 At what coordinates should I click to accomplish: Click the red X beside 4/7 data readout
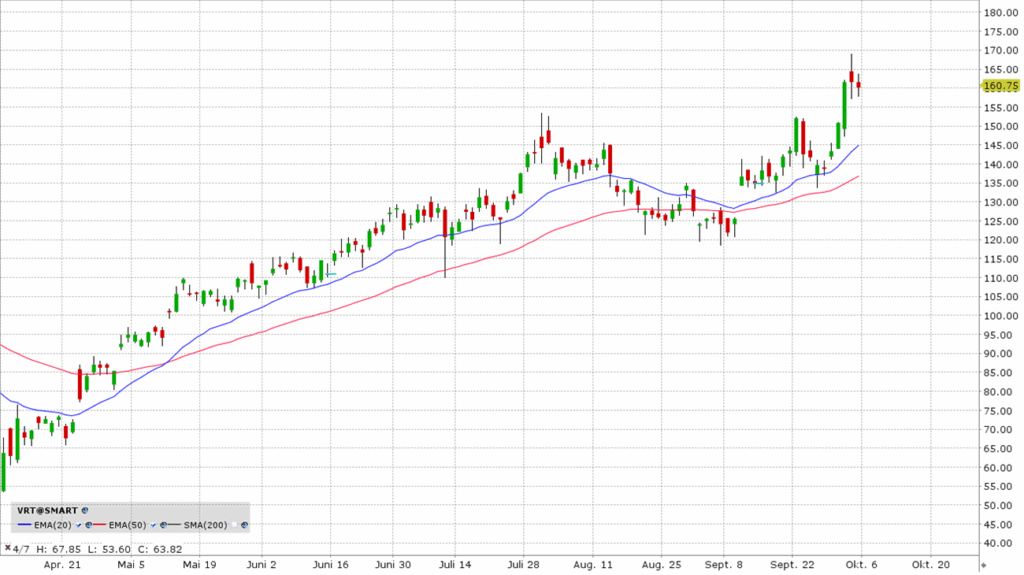(x=7, y=548)
